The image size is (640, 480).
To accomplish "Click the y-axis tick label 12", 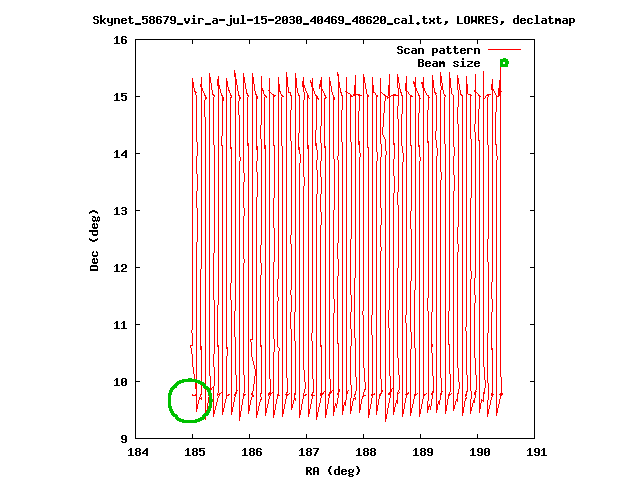I will coord(120,268).
